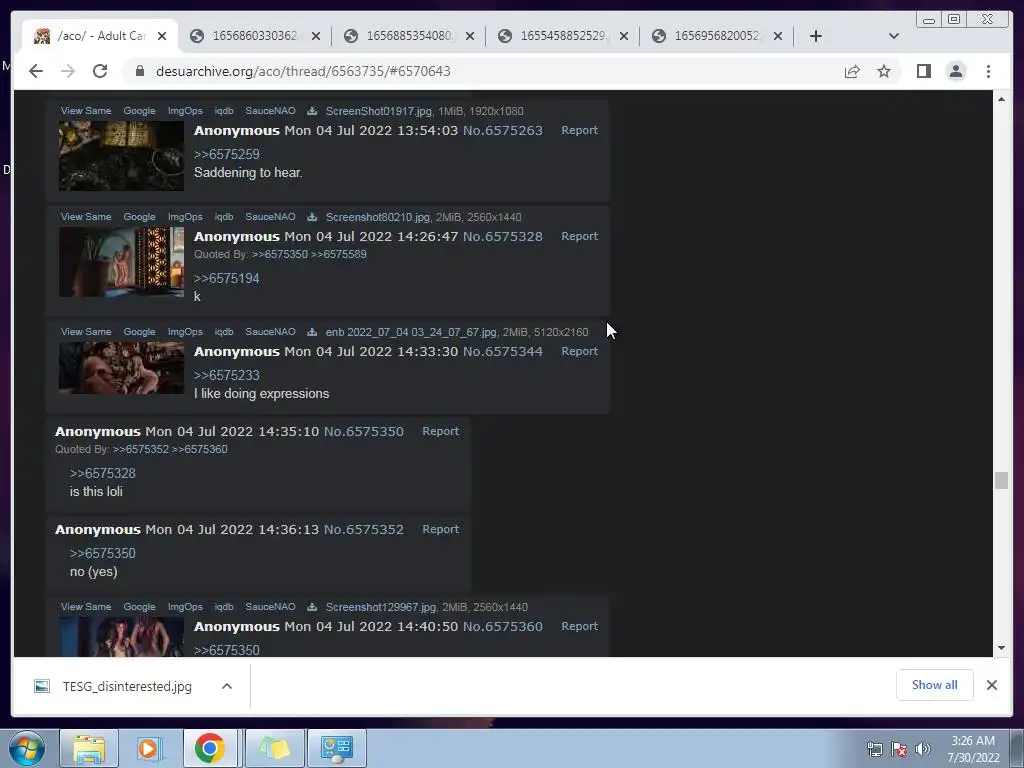This screenshot has height=768, width=1024.
Task: Click the address bar URL
Action: tap(303, 71)
